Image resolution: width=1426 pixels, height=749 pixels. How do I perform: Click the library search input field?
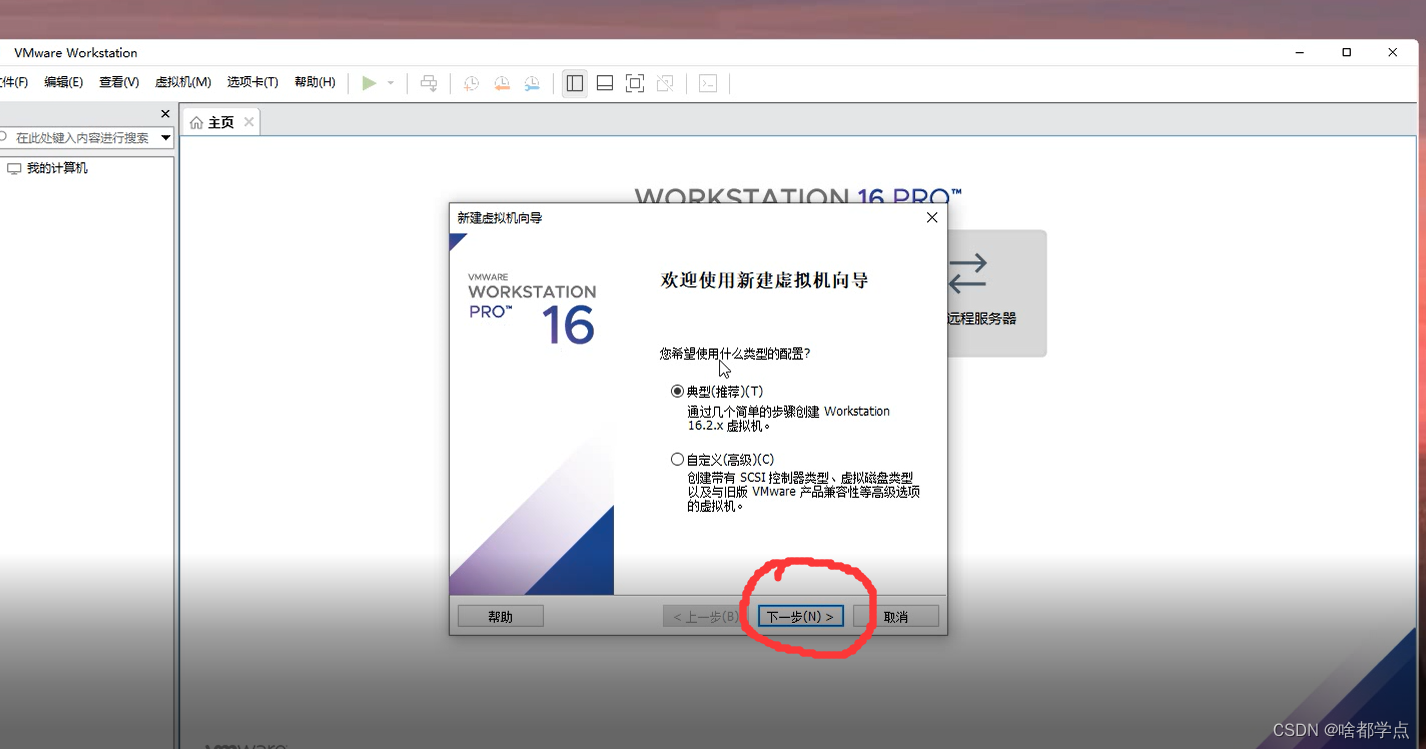click(78, 138)
